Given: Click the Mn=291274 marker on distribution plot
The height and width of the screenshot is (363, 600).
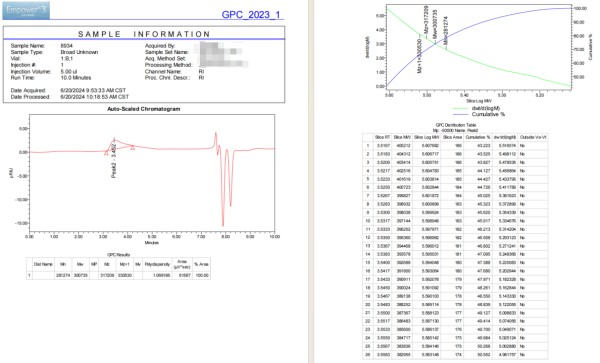Looking at the screenshot, I should (445, 31).
